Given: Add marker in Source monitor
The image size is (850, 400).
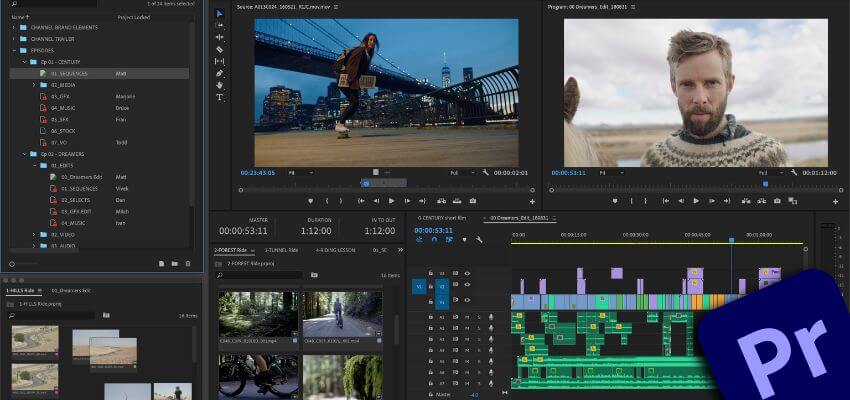Looking at the screenshot, I should pos(311,201).
